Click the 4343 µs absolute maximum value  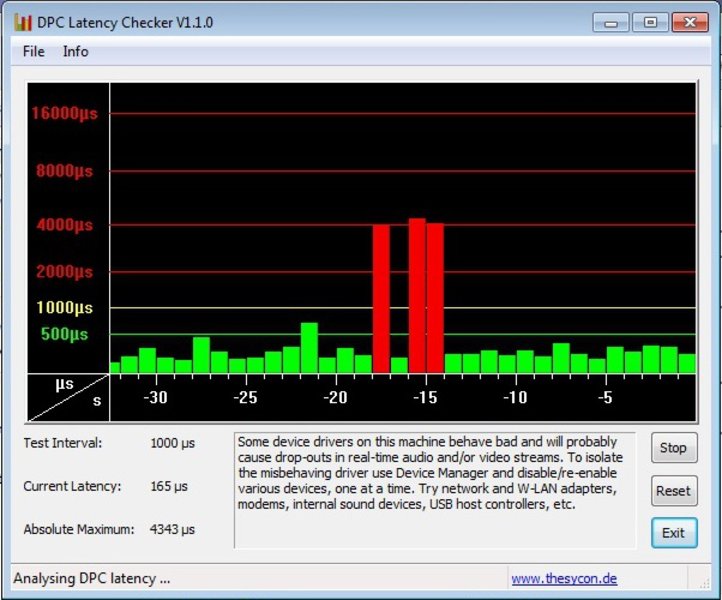click(x=172, y=529)
